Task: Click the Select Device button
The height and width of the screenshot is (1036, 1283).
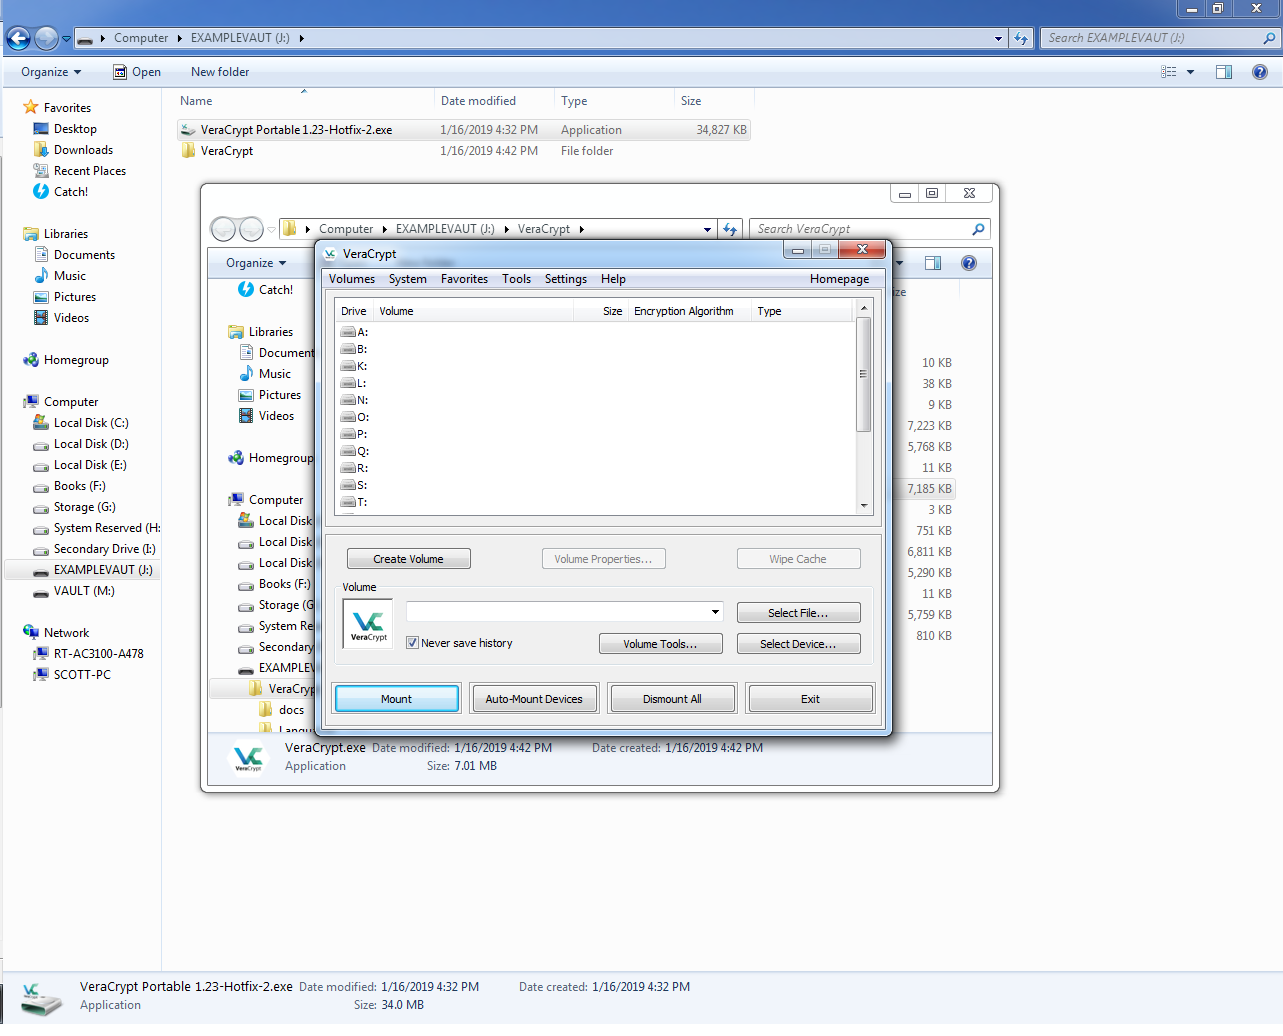Action: pos(798,644)
